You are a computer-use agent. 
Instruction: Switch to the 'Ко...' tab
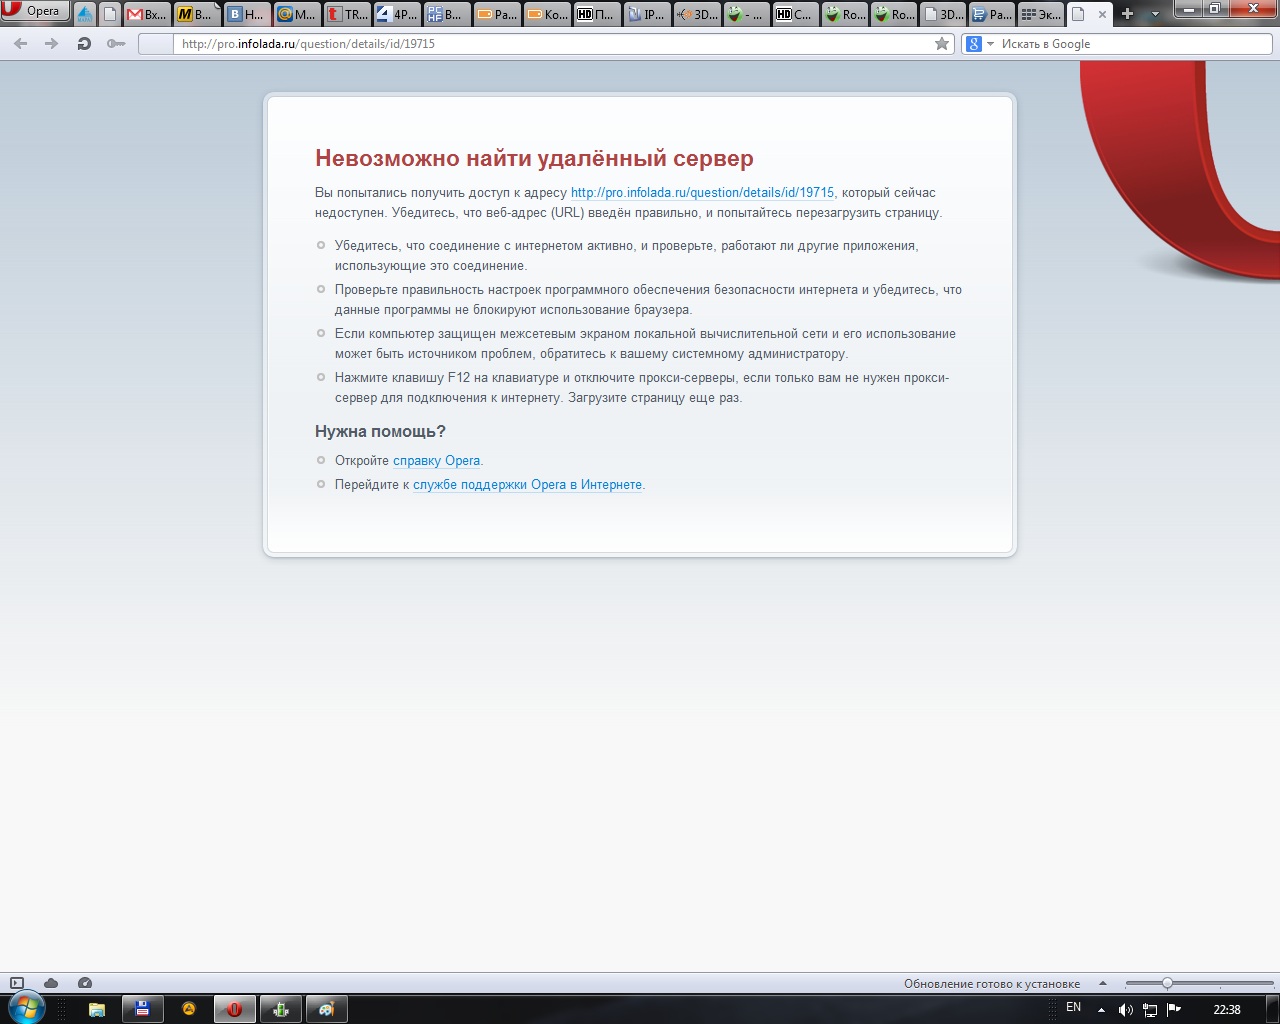(546, 14)
